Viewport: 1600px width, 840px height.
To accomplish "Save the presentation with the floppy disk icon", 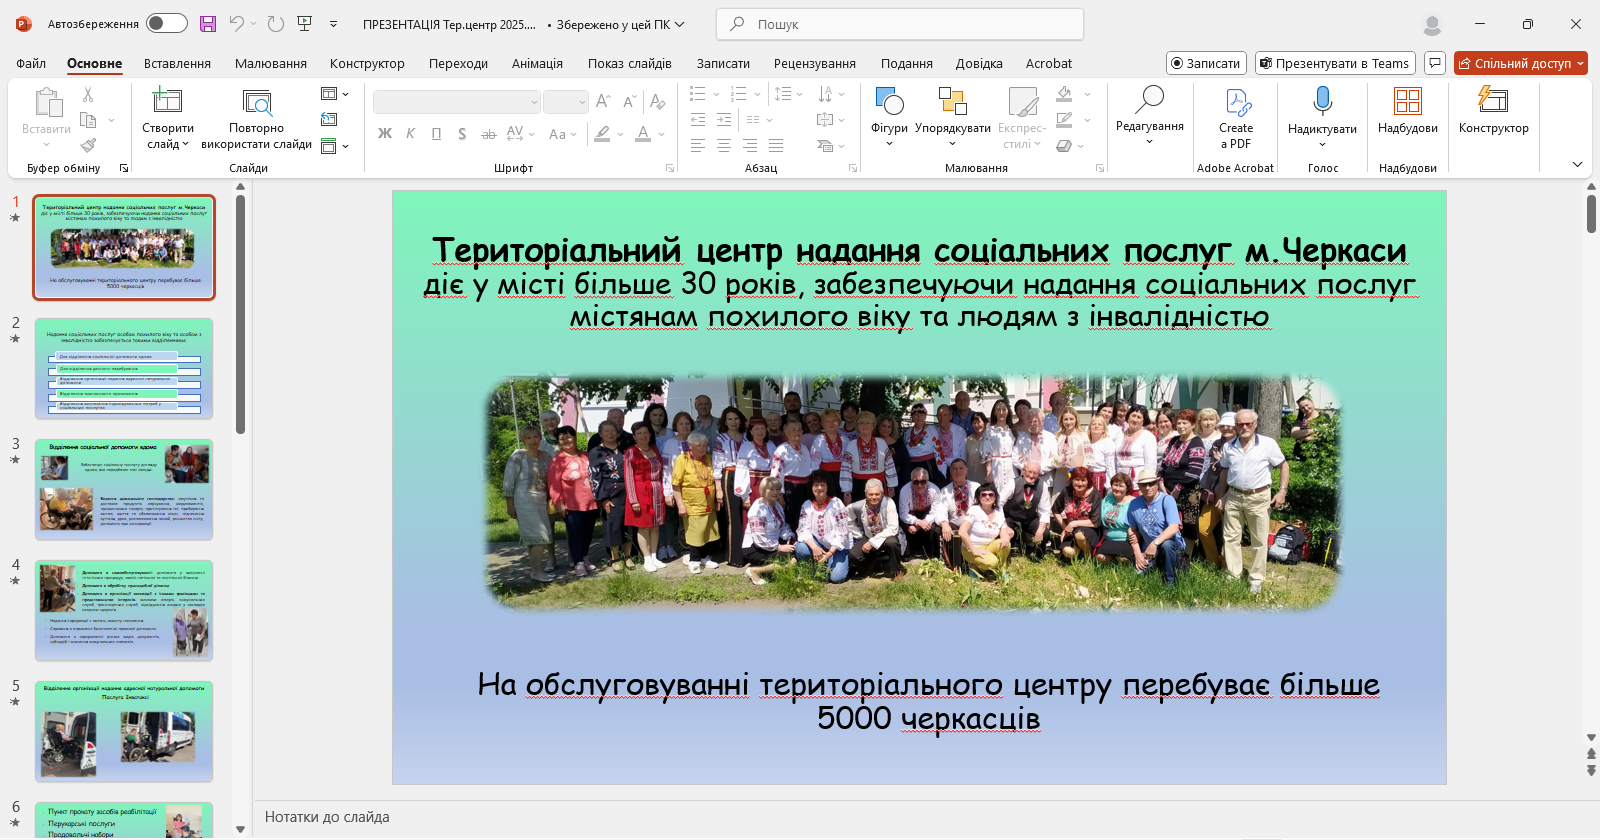I will (x=208, y=24).
